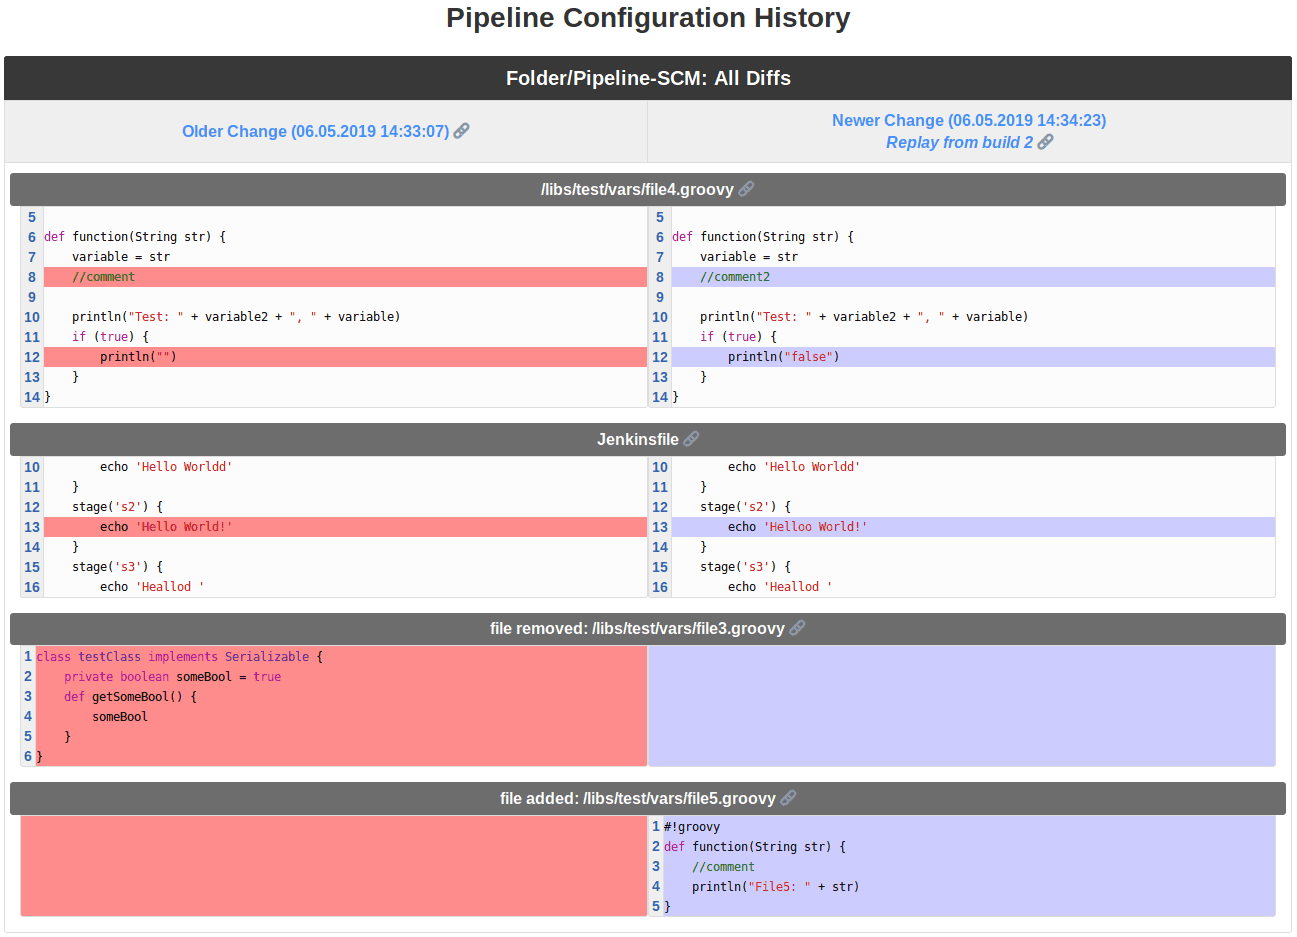Select the println("false") changed line
Screen dimensions: 1297x937
coord(780,356)
